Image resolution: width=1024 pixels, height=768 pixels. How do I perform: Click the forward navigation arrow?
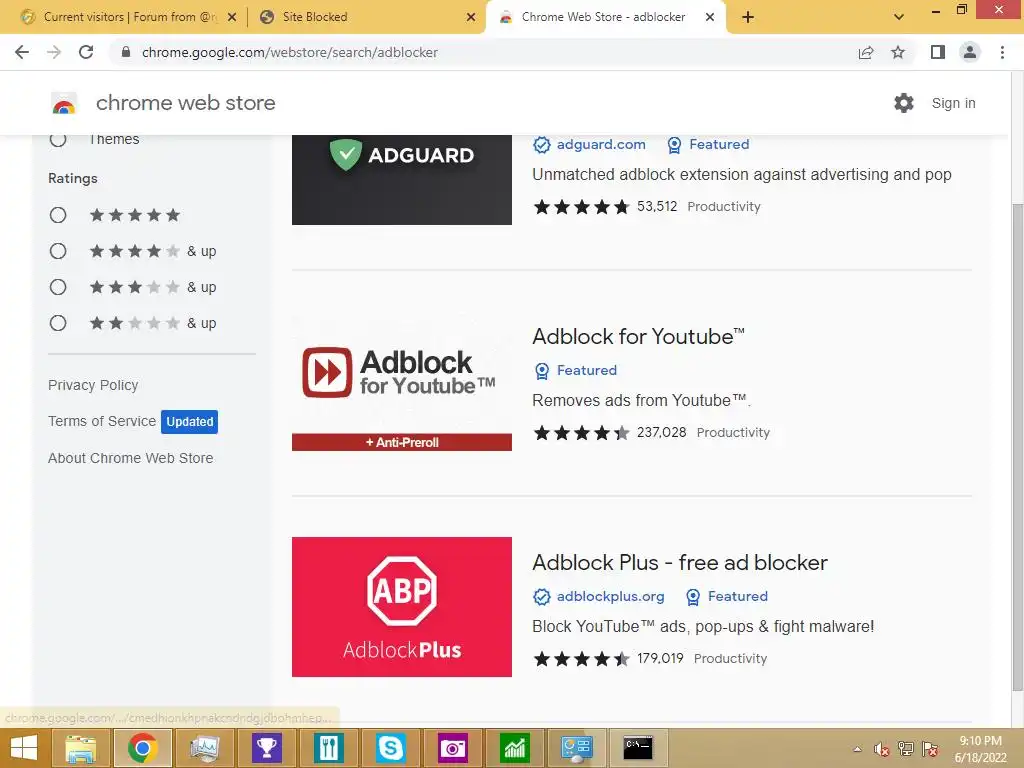[54, 52]
